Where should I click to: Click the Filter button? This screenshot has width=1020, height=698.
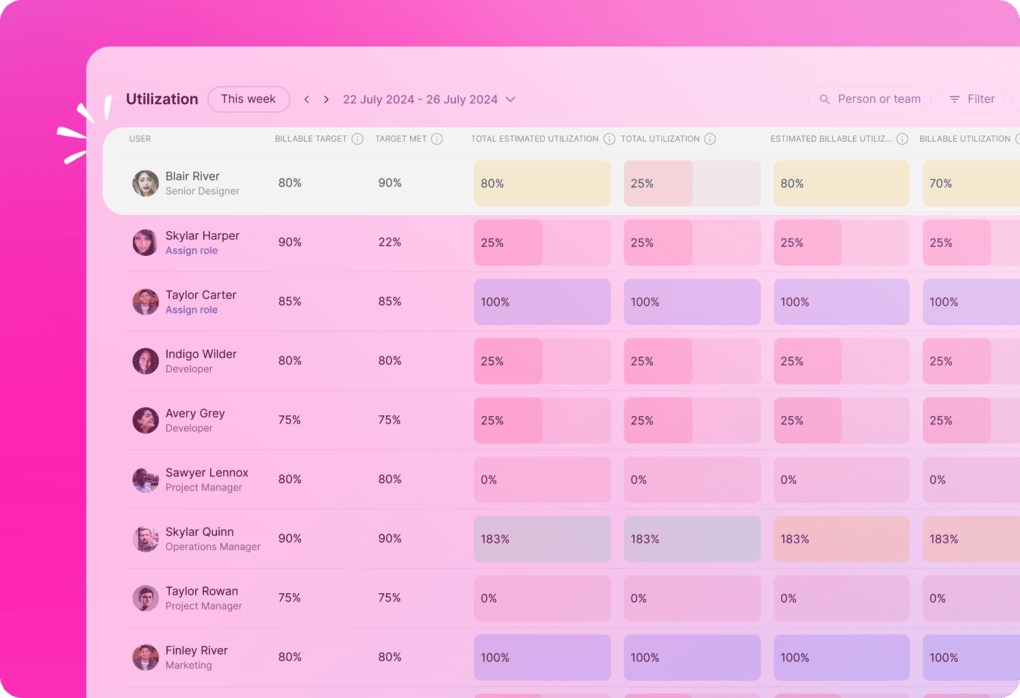[x=971, y=98]
